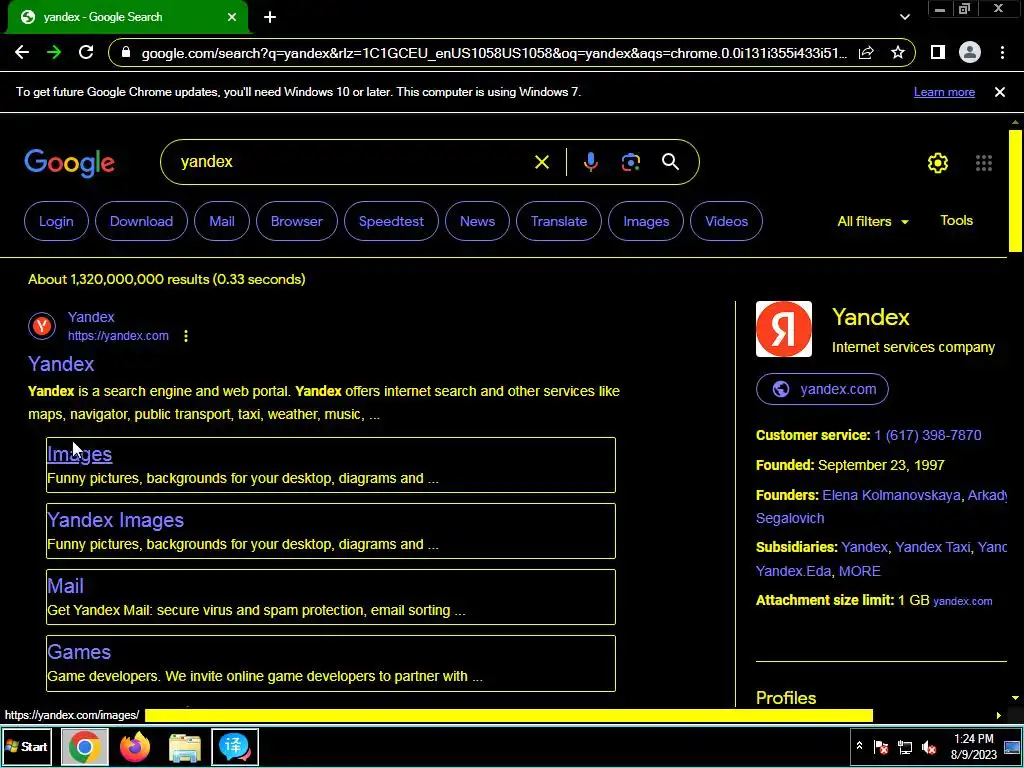Reload the page with refresh icon
Viewport: 1024px width, 768px height.
[86, 52]
